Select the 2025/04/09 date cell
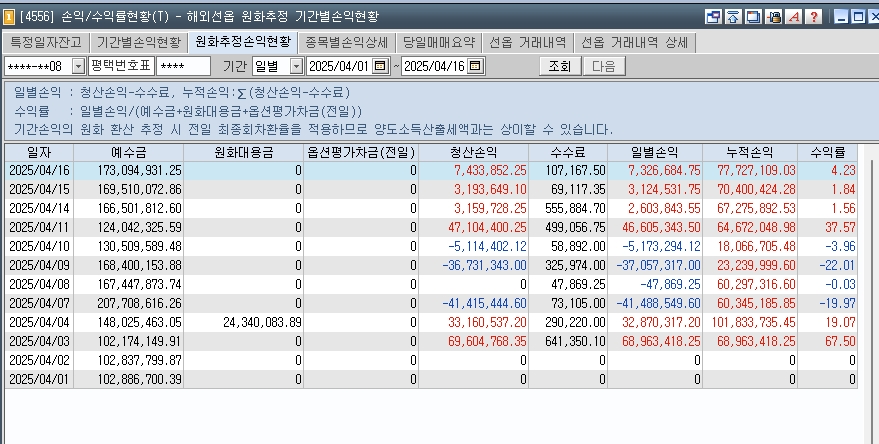This screenshot has width=879, height=444. point(39,265)
